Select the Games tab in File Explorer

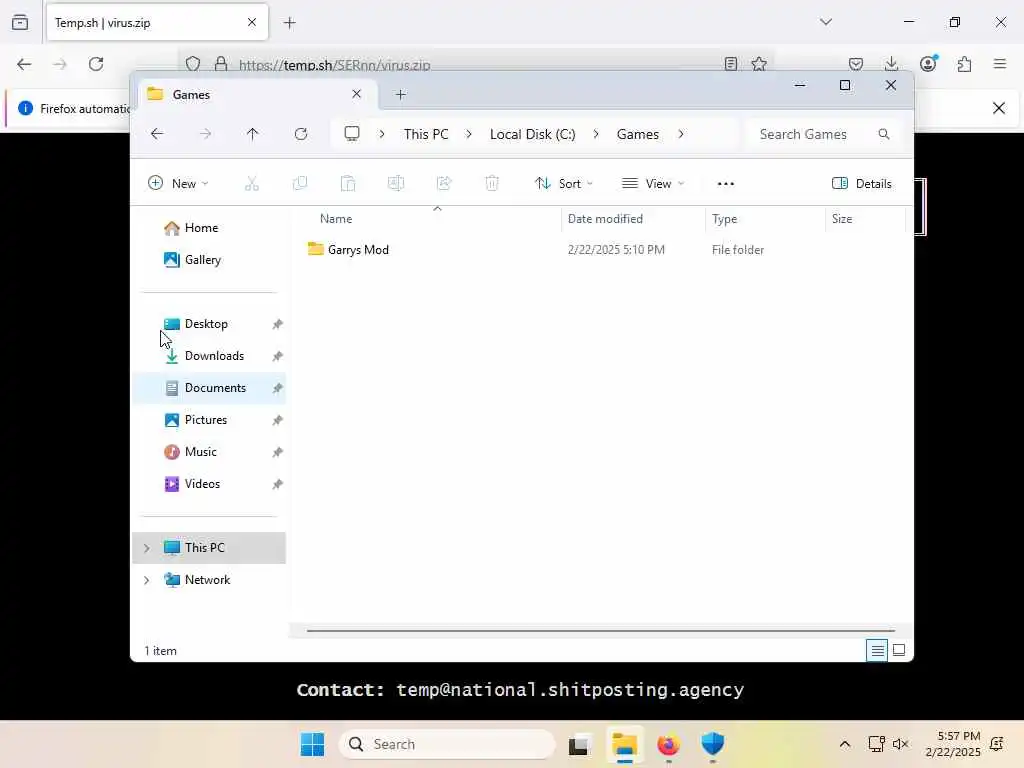coord(255,95)
